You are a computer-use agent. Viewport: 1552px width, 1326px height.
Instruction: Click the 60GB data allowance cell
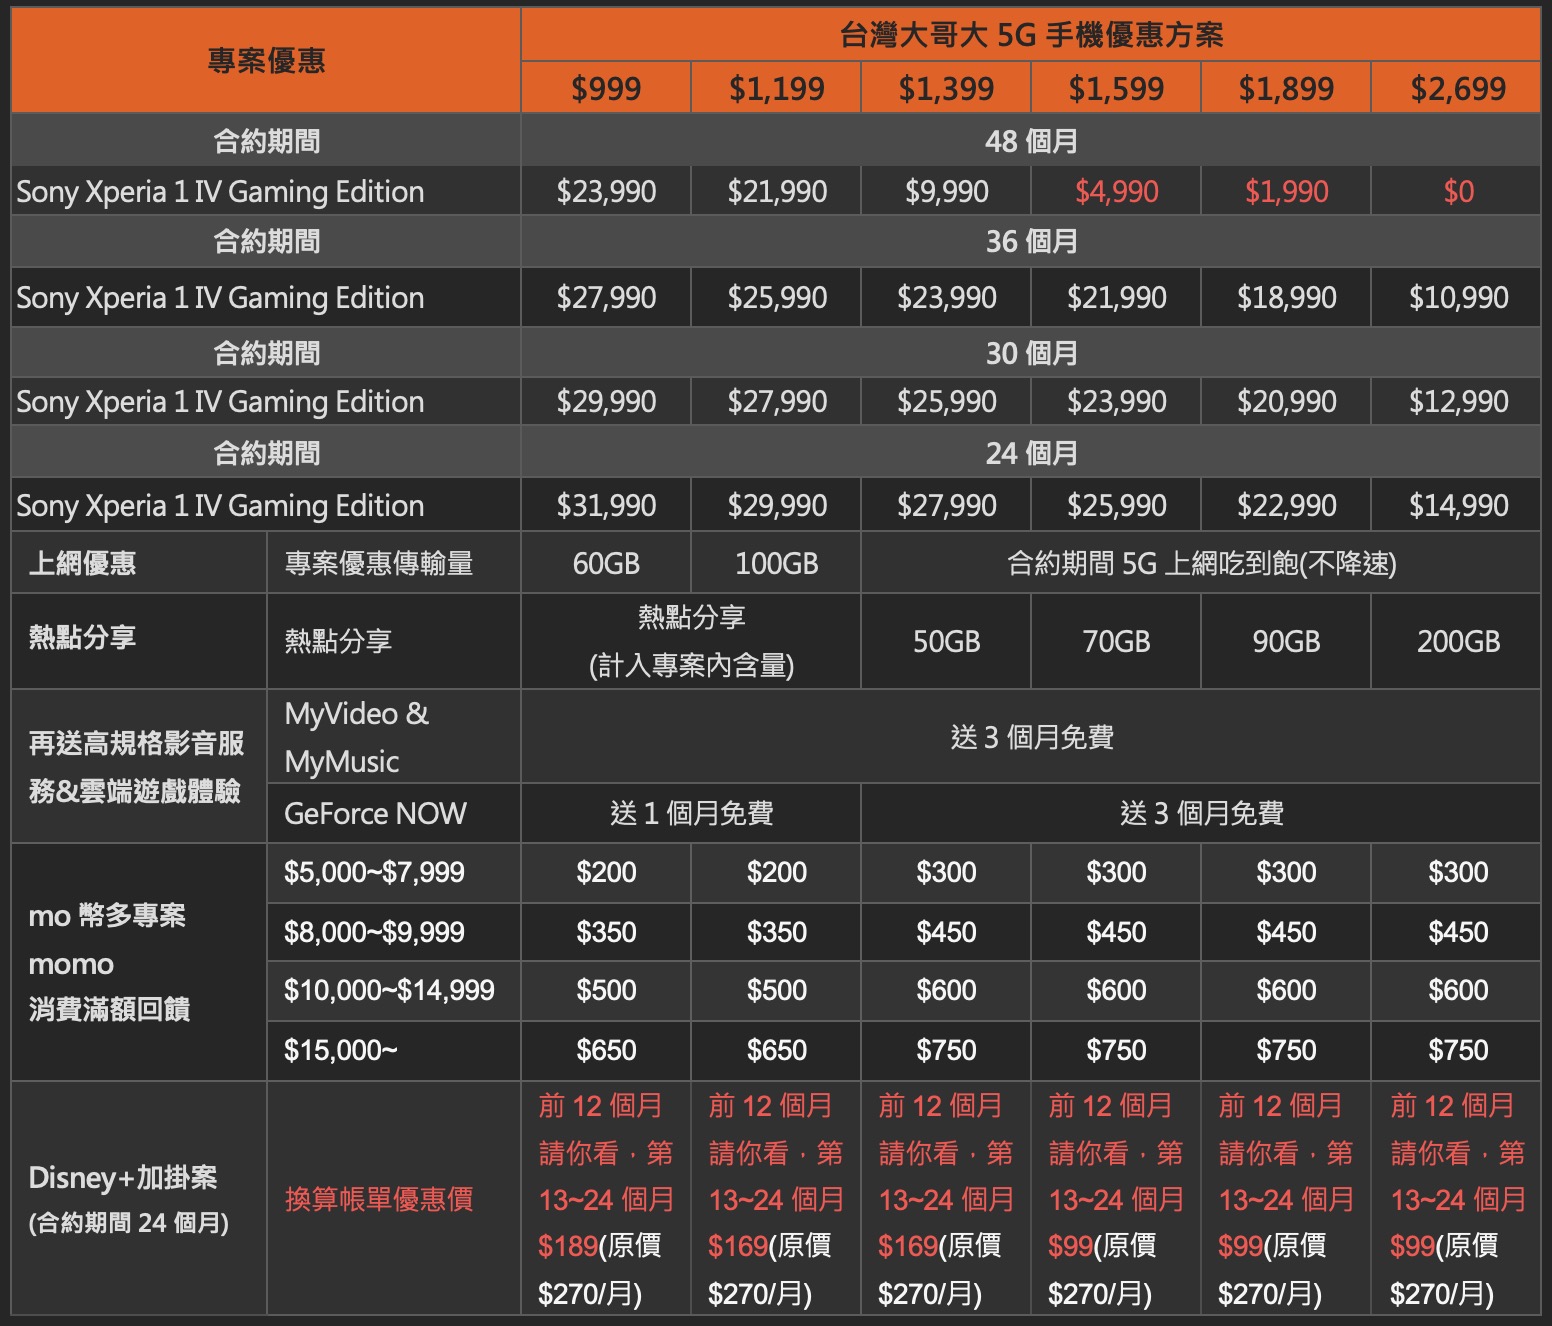click(x=605, y=563)
